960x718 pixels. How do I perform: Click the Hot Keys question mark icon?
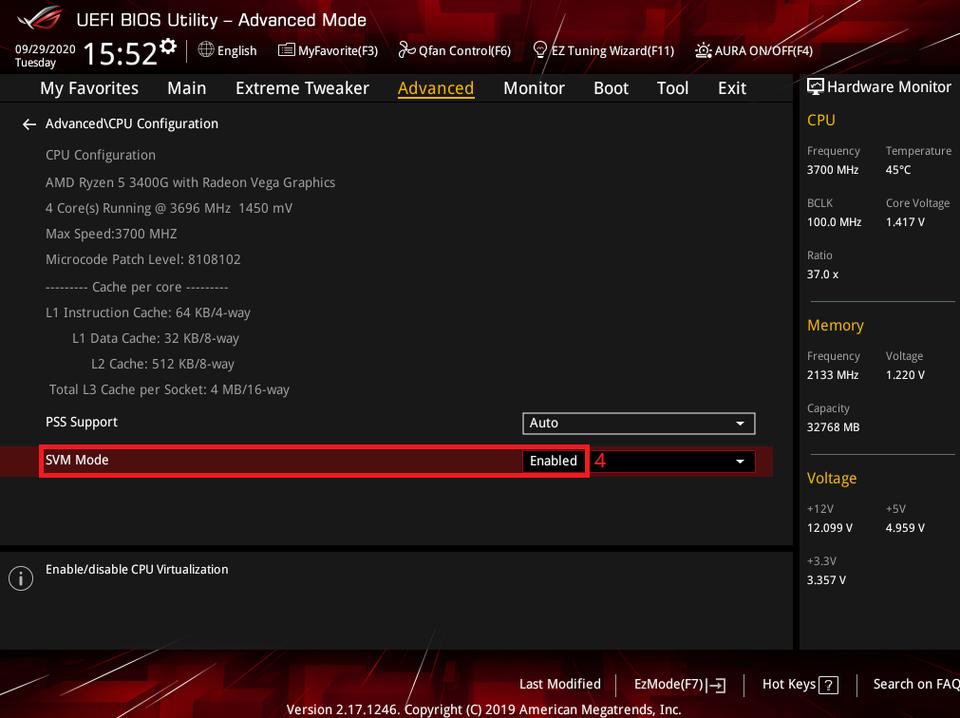(828, 685)
